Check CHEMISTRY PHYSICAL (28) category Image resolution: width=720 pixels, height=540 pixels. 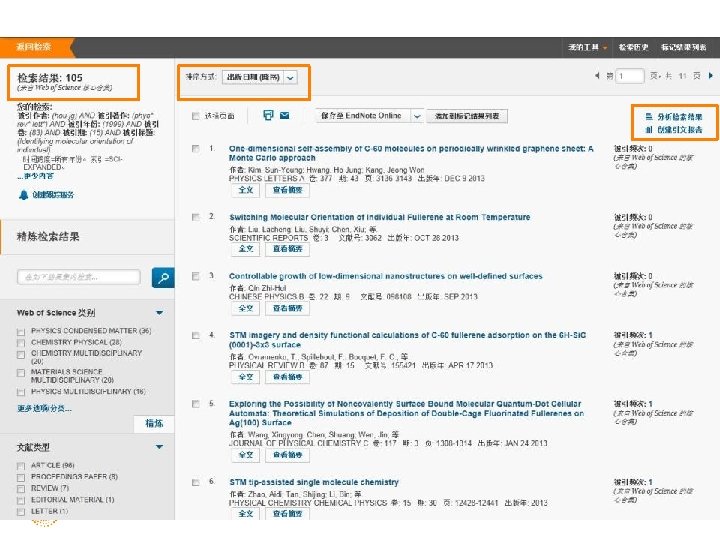21,343
